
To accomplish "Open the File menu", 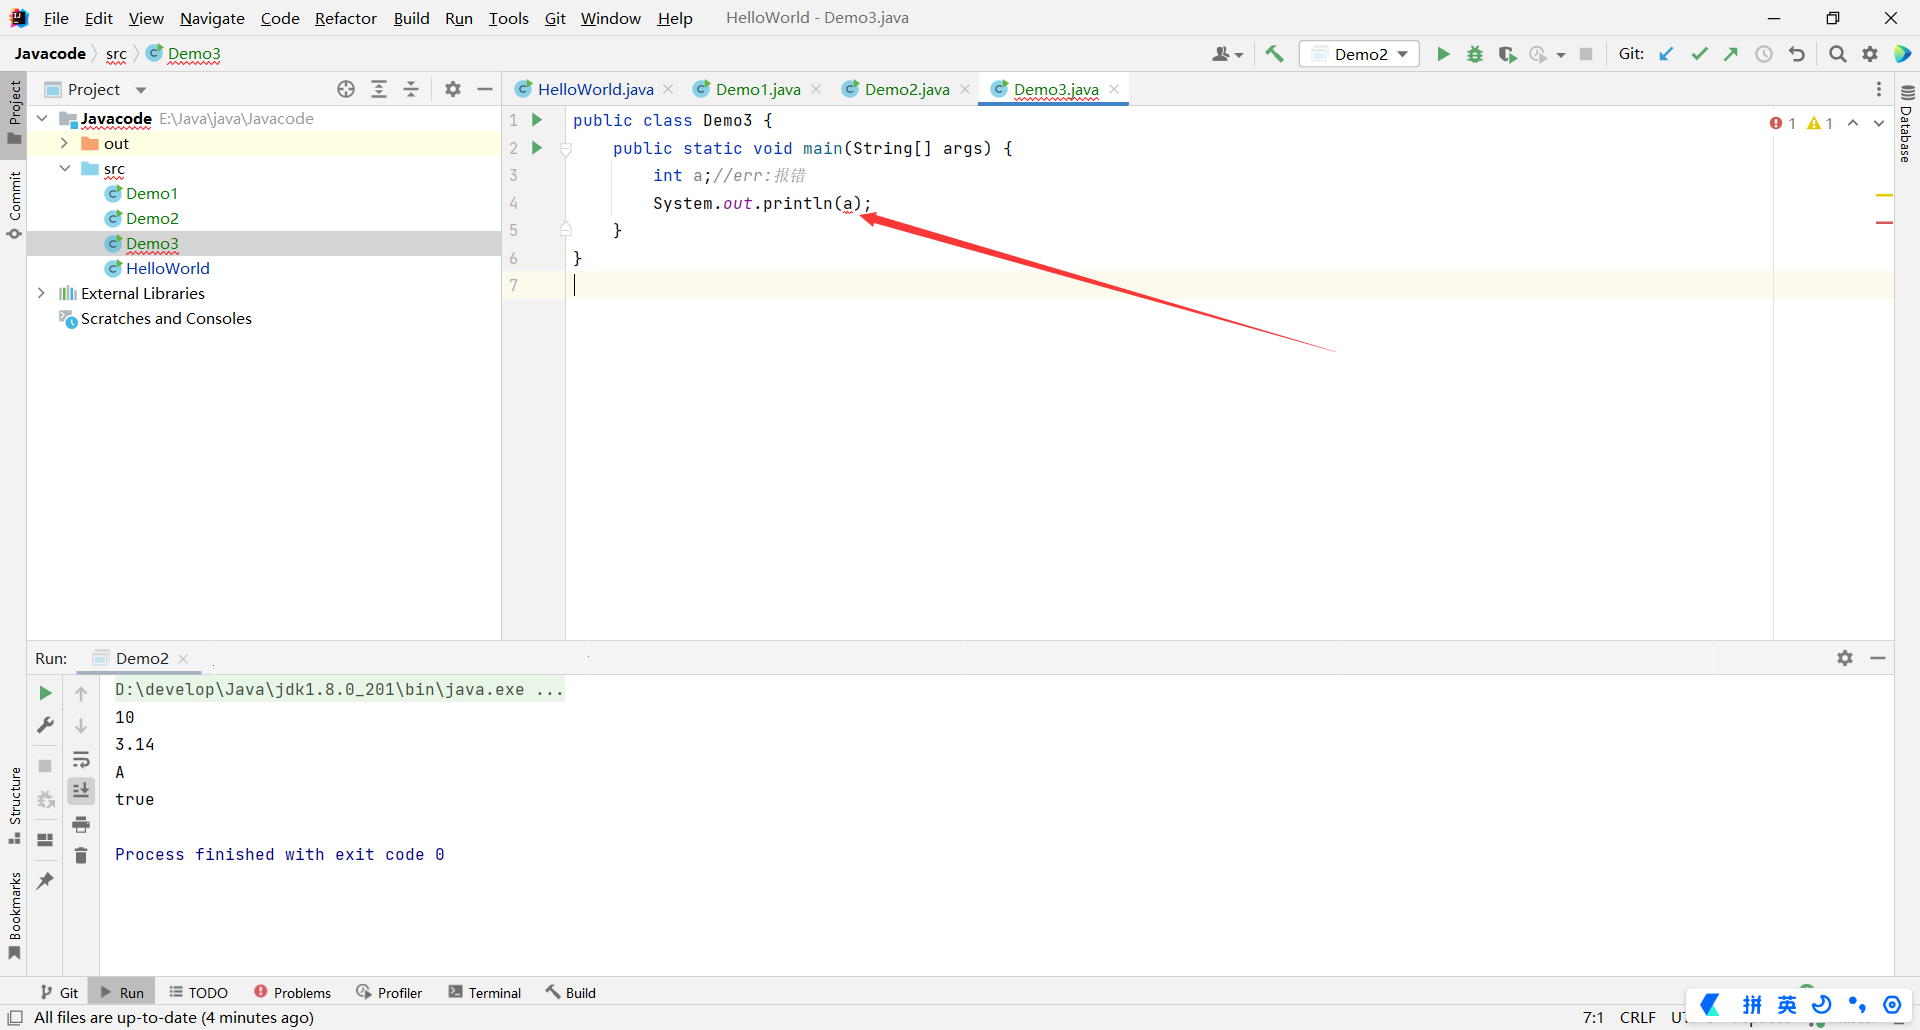I will pyautogui.click(x=56, y=18).
